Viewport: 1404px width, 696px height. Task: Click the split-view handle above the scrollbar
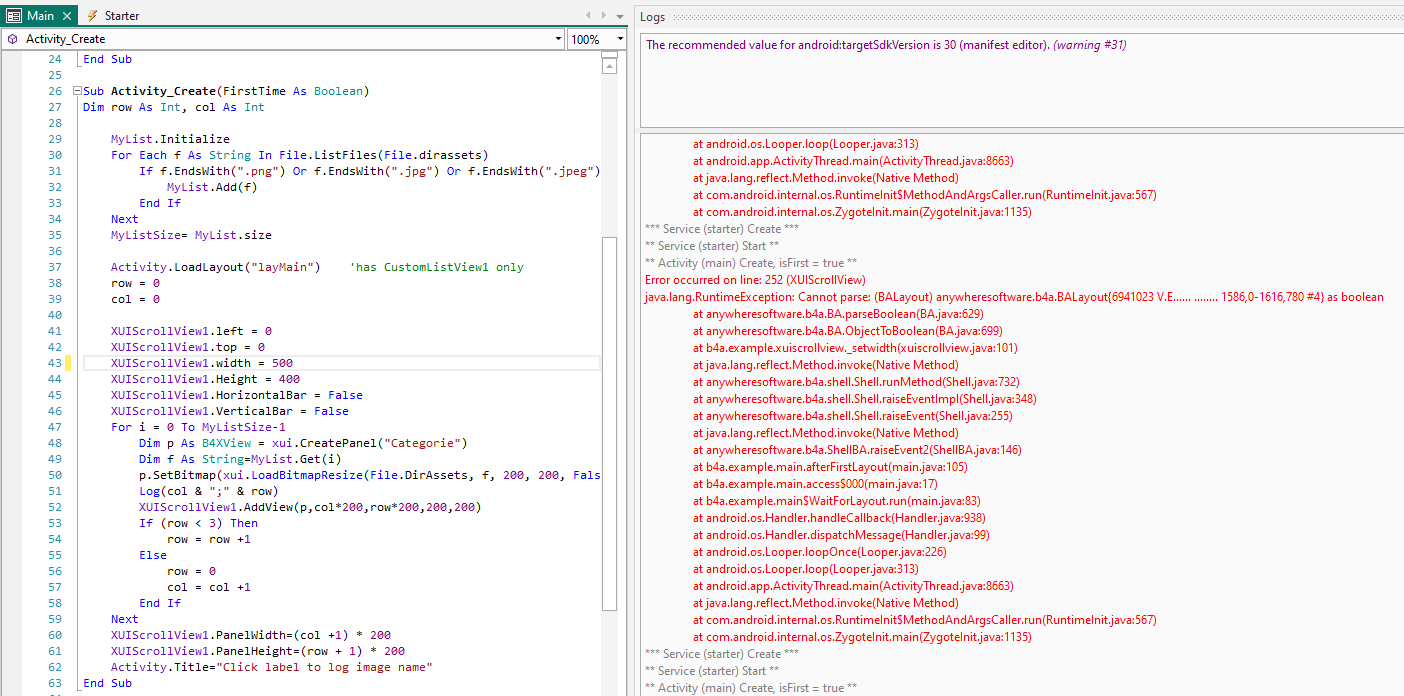[x=609, y=55]
